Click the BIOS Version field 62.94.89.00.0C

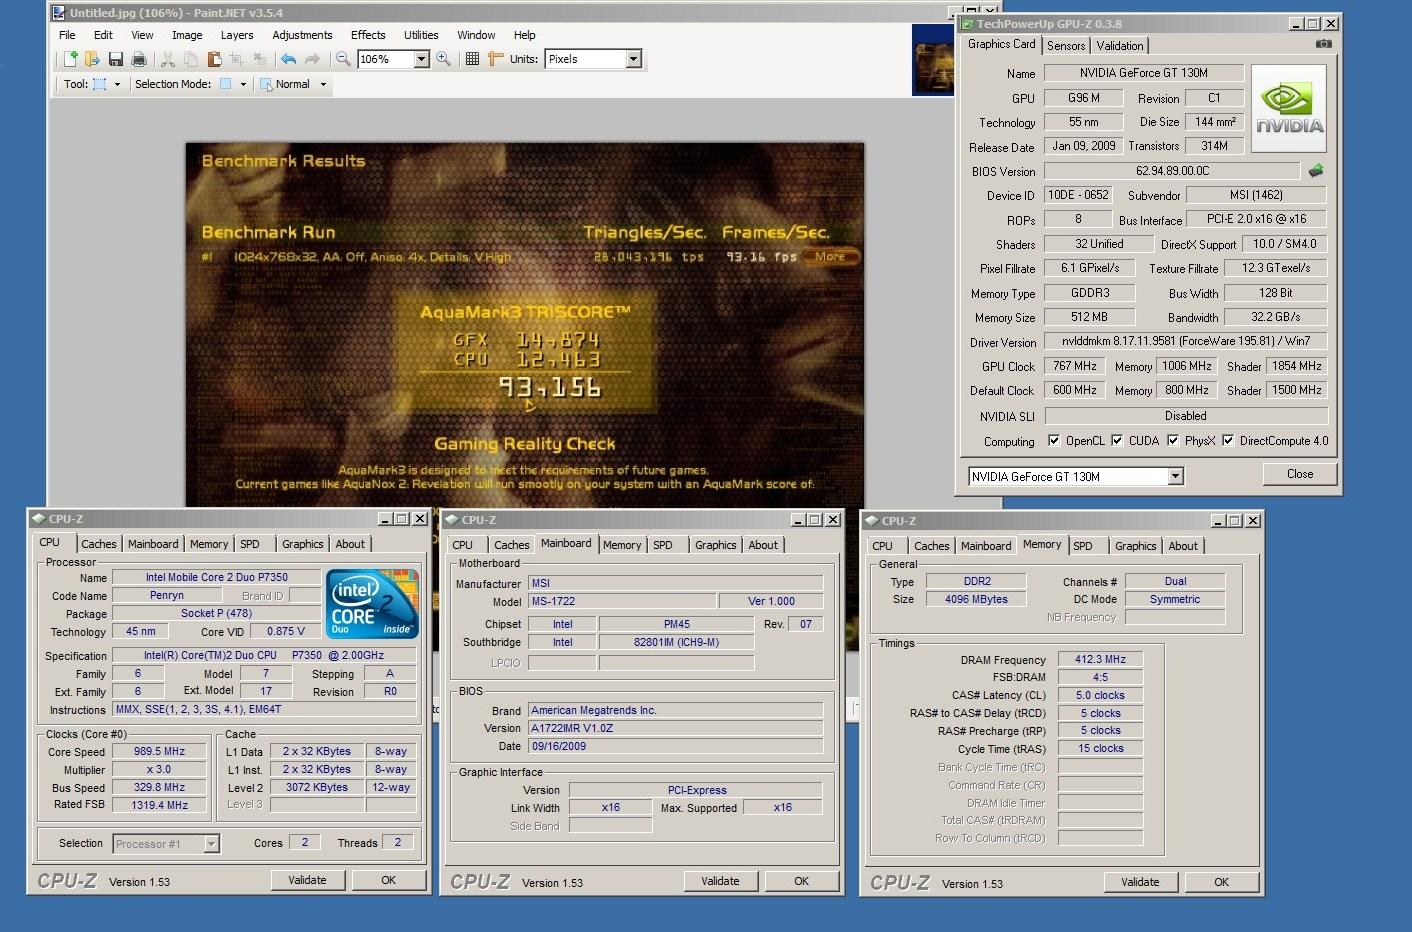[1172, 171]
